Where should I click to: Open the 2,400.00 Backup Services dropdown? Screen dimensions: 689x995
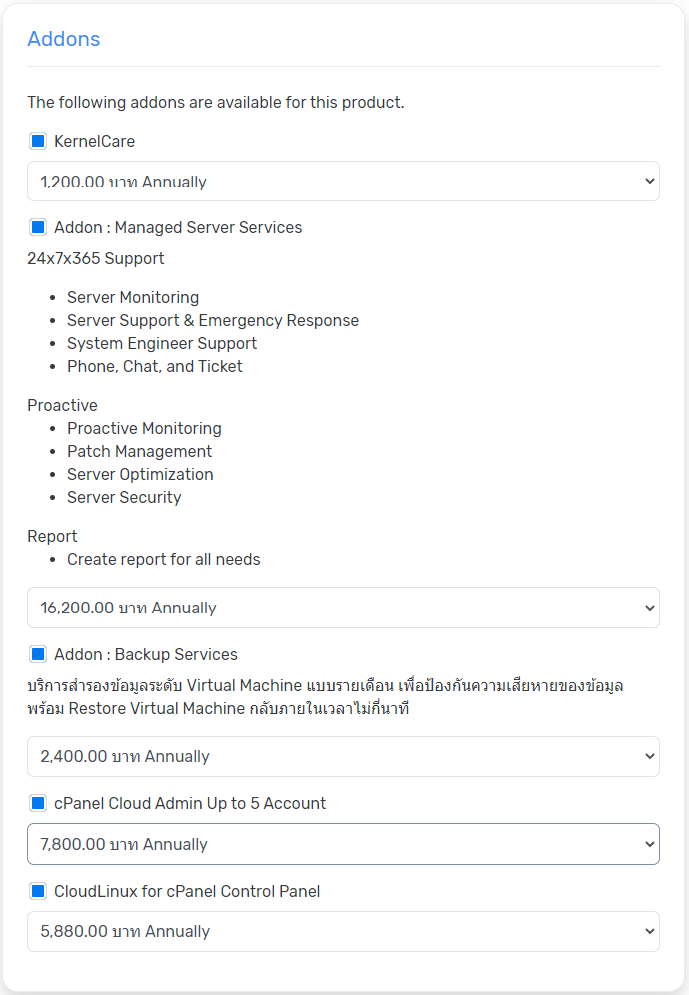point(343,757)
